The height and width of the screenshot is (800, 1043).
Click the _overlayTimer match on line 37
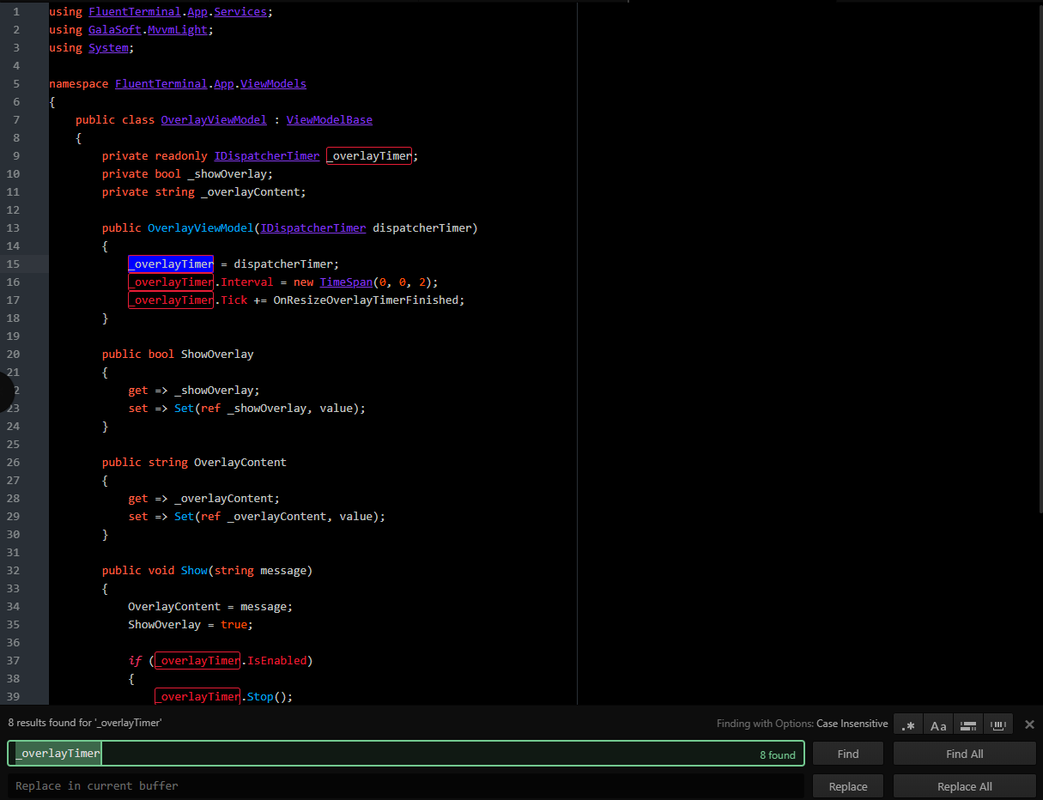tap(198, 660)
